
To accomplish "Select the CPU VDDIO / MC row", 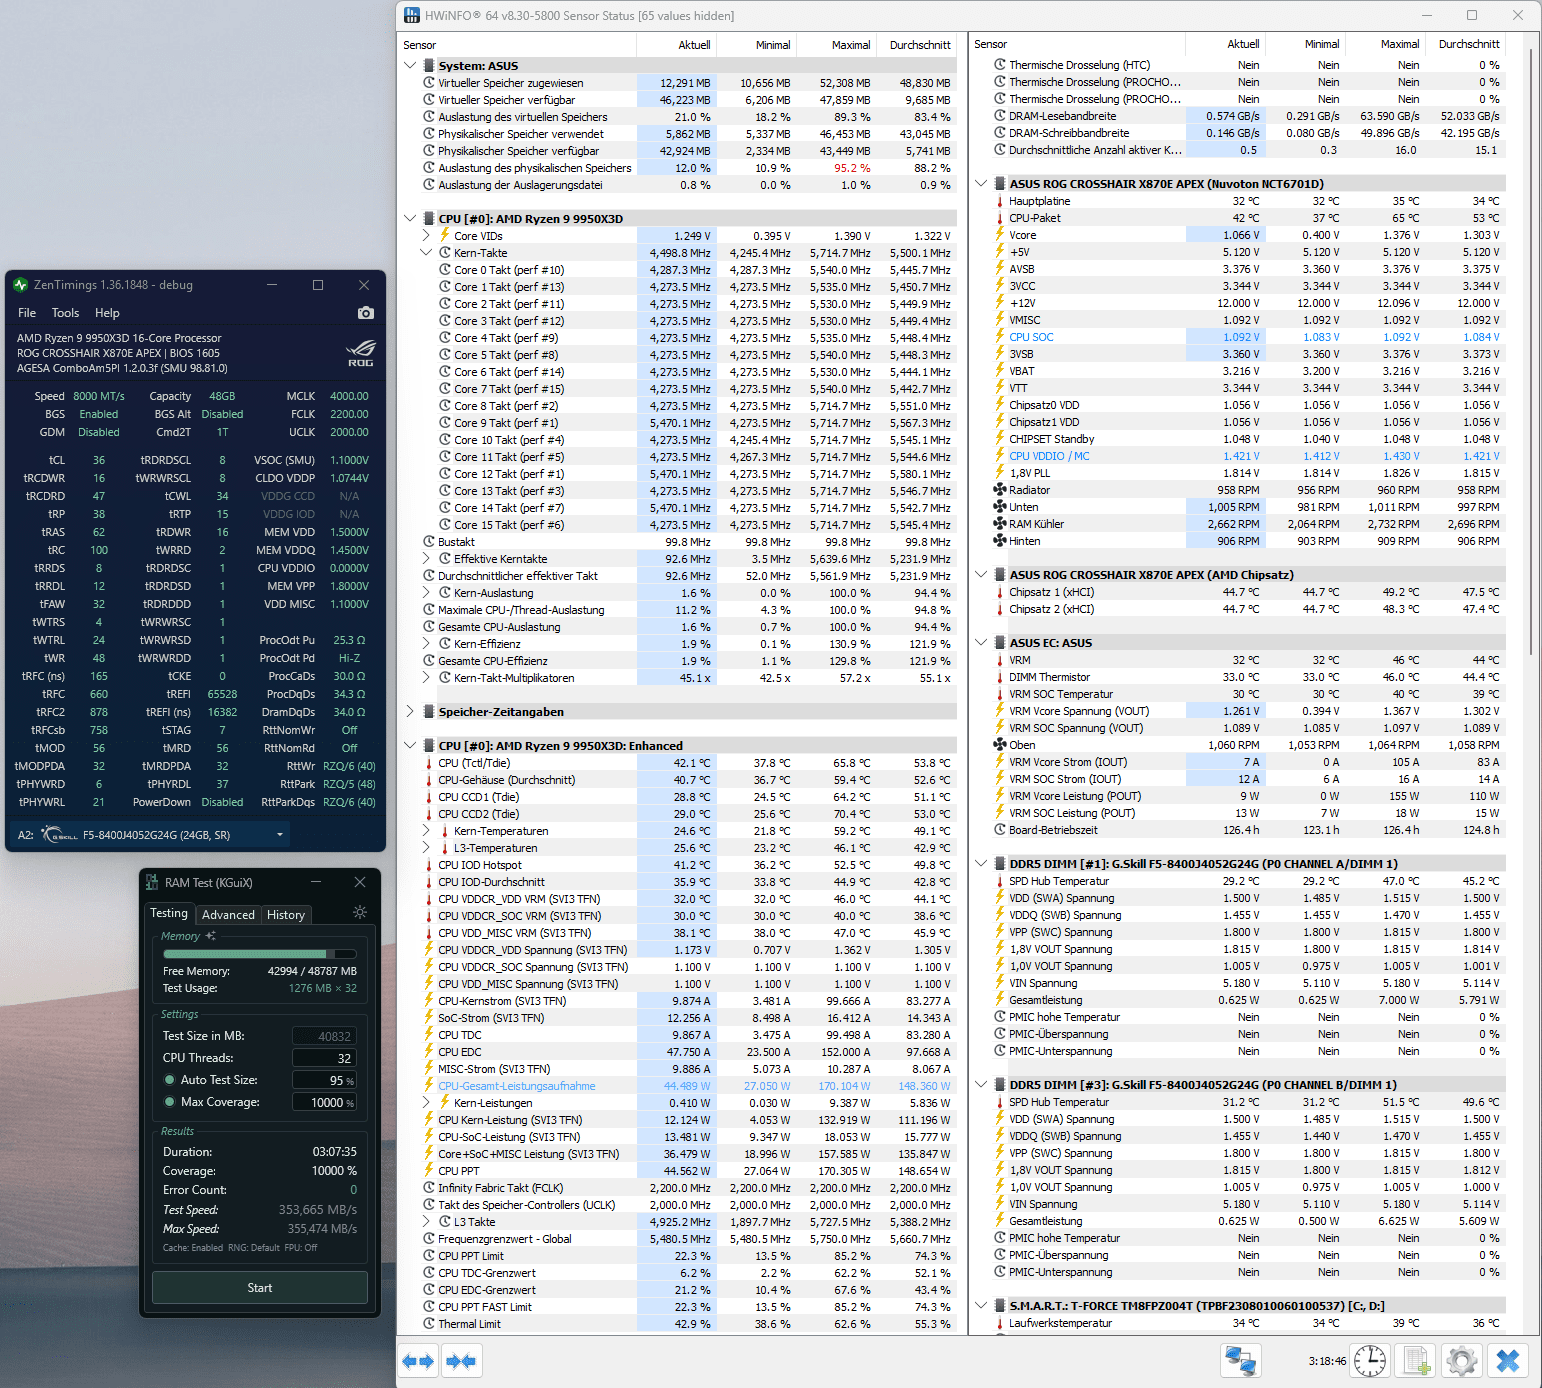I will [x=1248, y=456].
